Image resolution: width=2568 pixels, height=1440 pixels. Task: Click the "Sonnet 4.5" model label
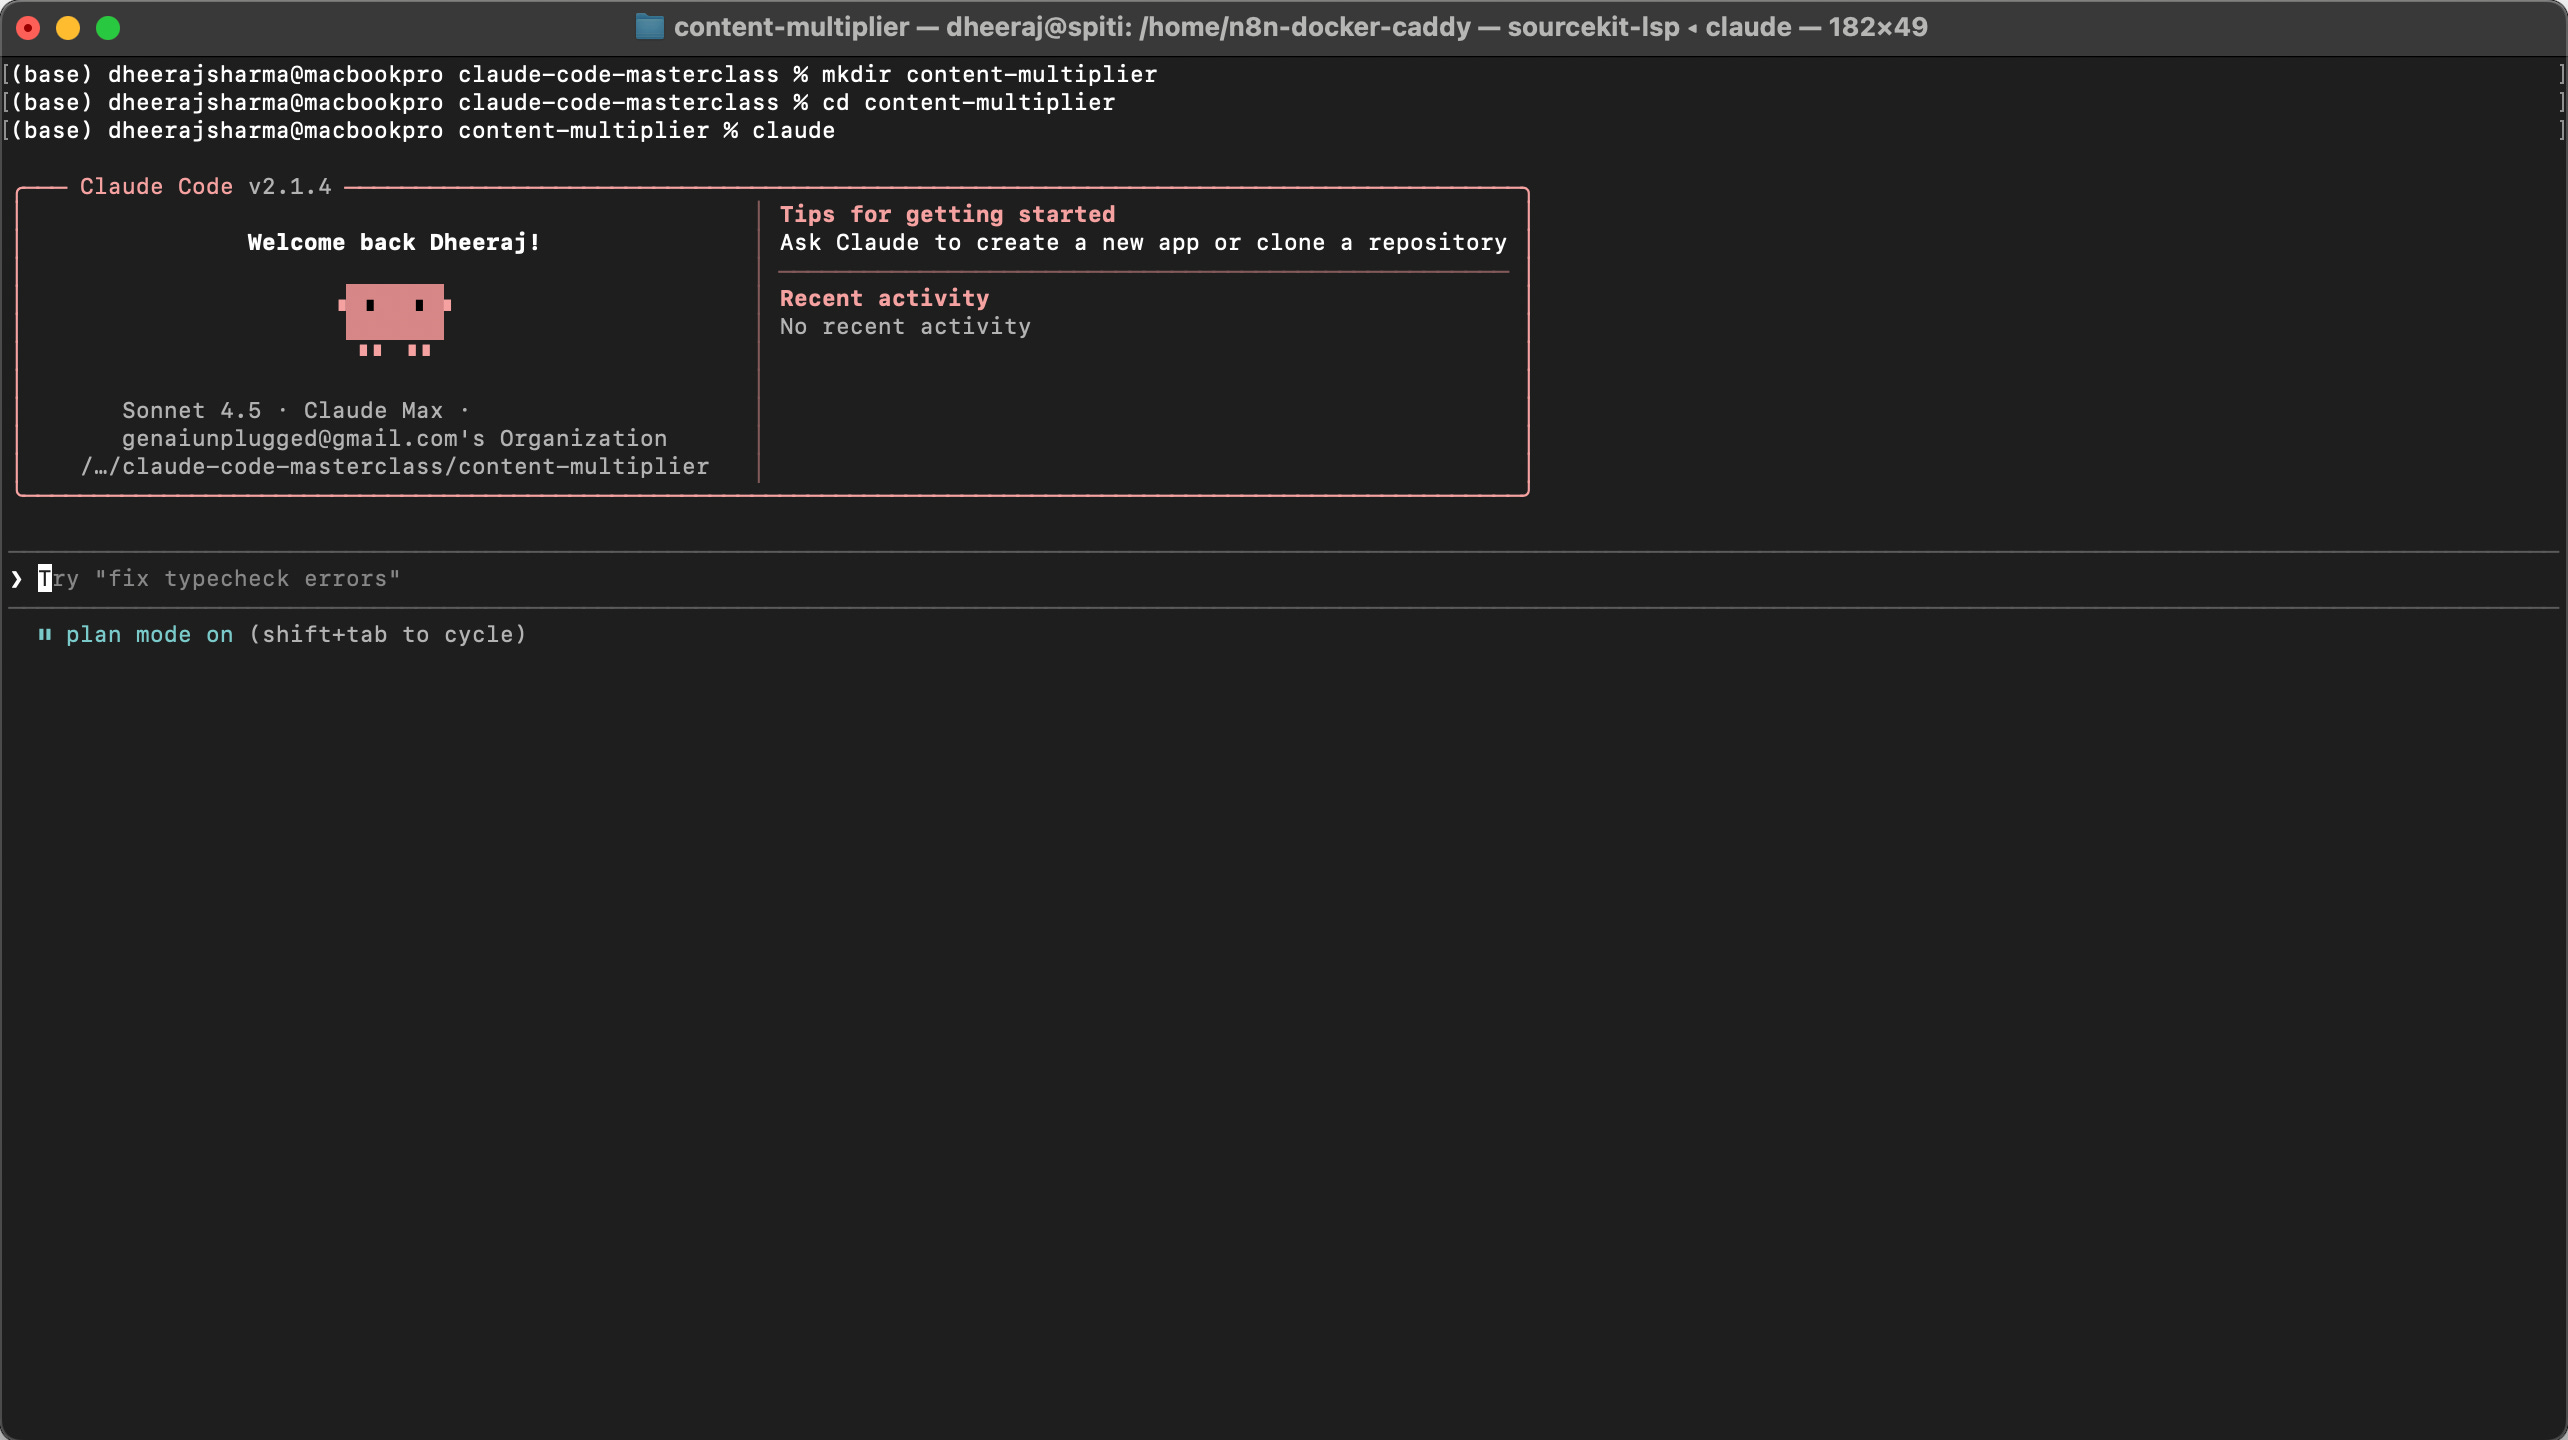[x=191, y=410]
